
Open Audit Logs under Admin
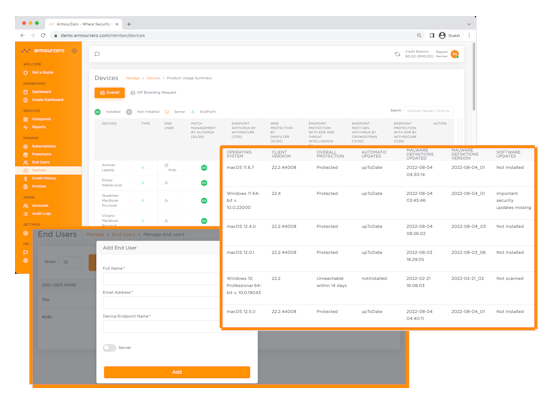coord(41,213)
